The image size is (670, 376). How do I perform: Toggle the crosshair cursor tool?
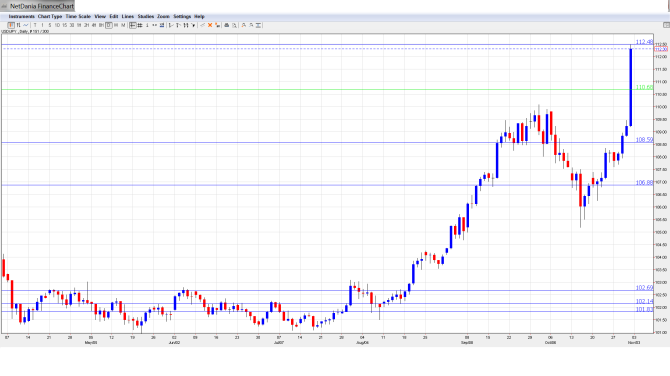point(132,25)
